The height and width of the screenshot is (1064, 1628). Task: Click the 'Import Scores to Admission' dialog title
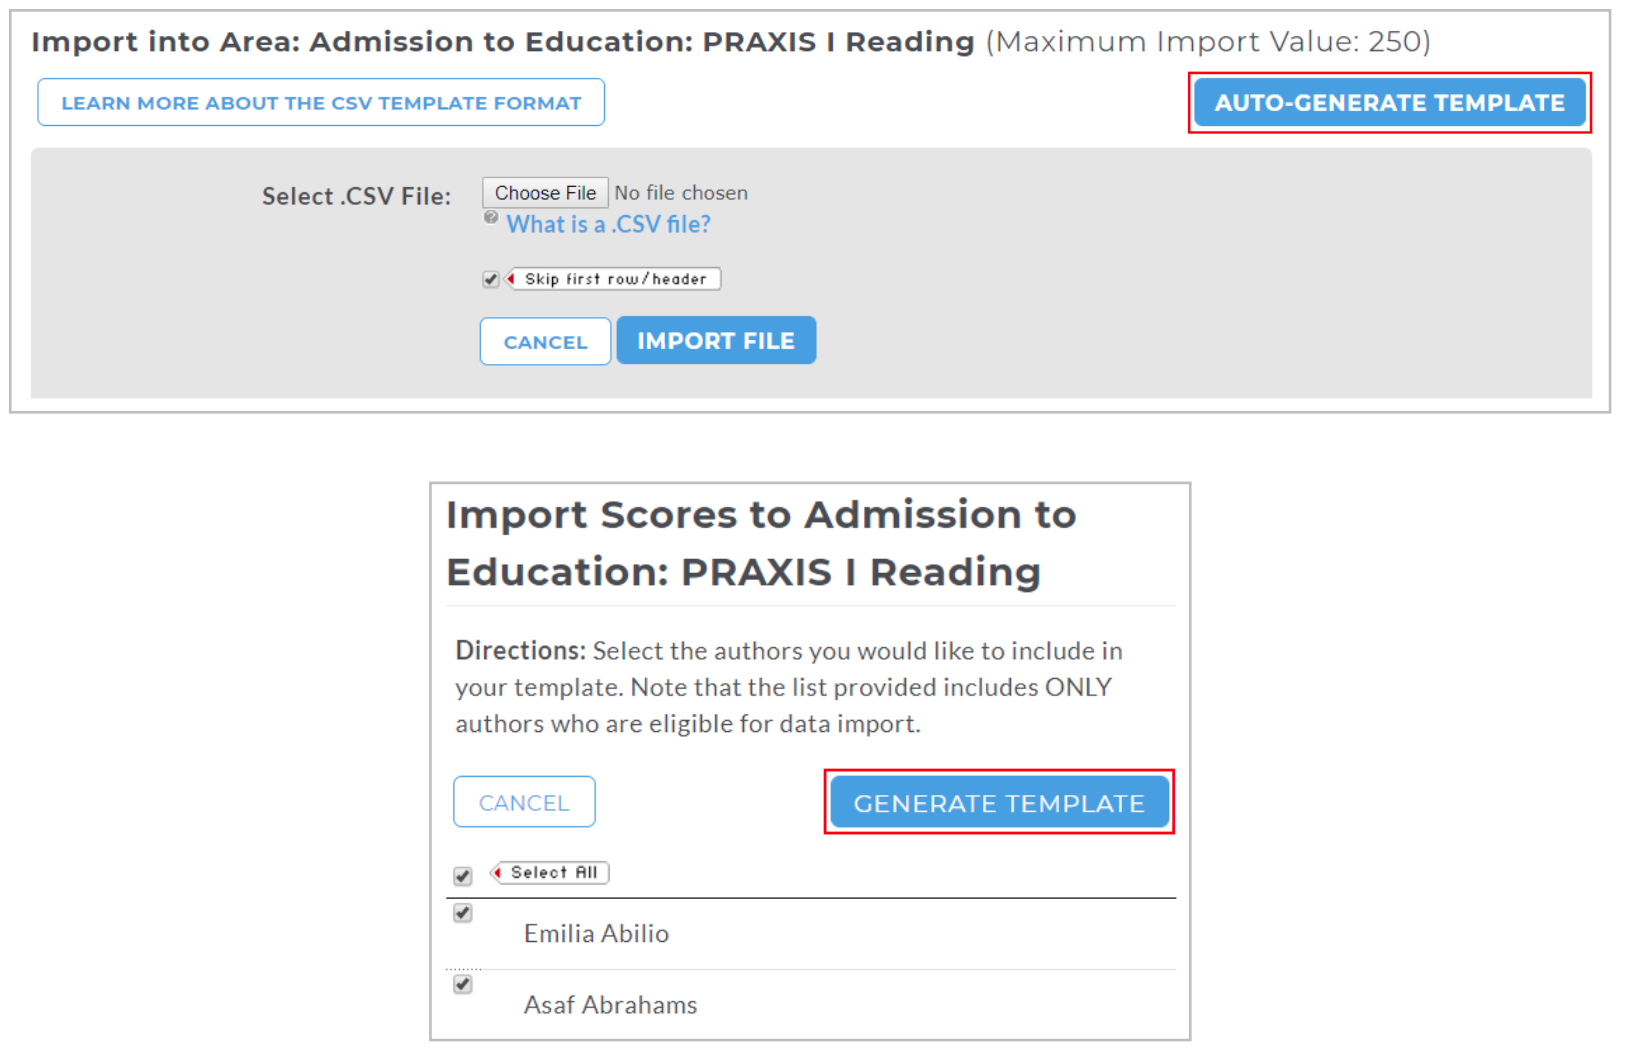761,543
